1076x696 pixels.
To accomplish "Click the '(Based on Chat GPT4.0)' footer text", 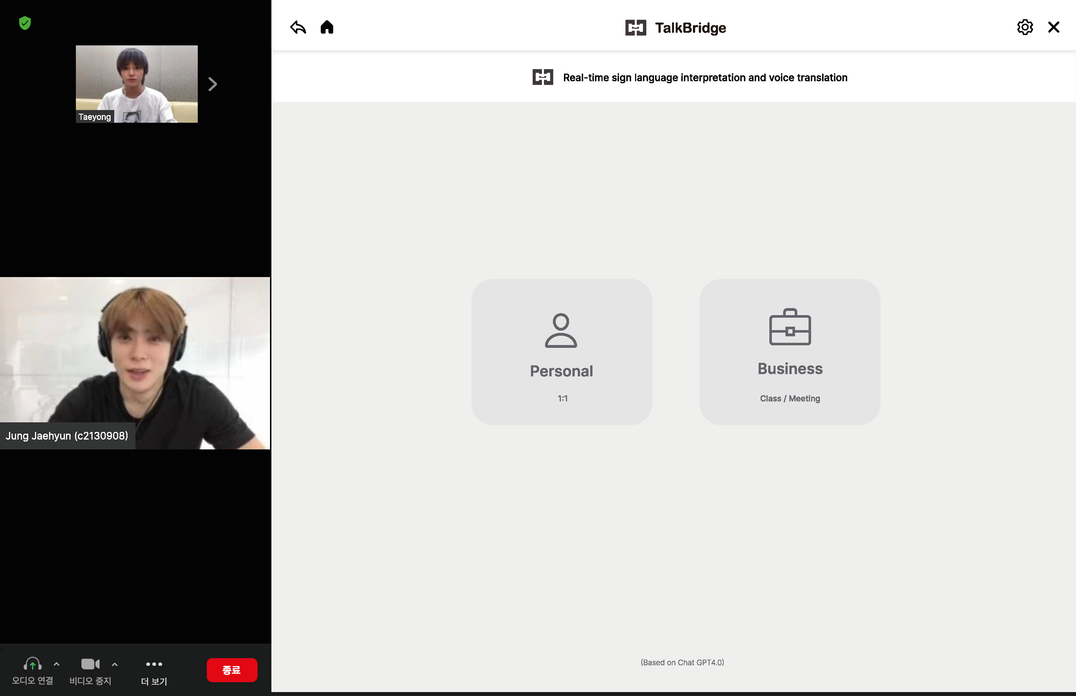I will pyautogui.click(x=682, y=662).
